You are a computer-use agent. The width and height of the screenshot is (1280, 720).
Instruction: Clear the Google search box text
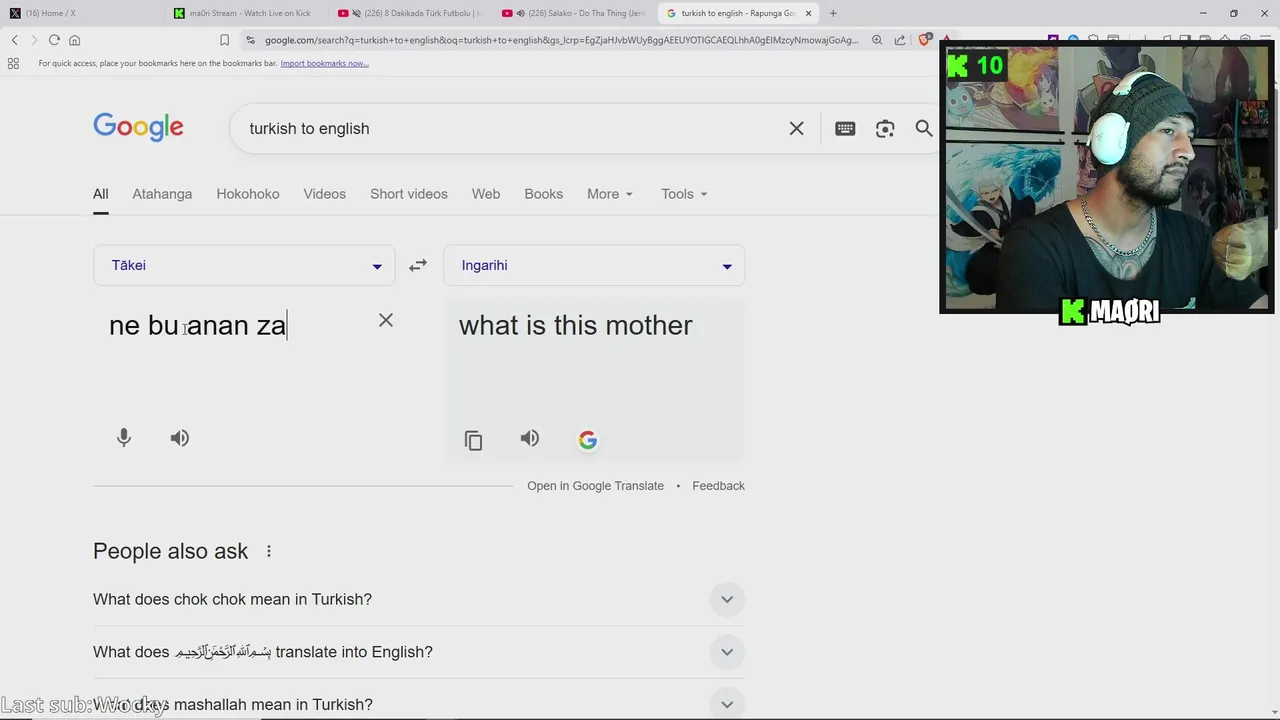(796, 128)
